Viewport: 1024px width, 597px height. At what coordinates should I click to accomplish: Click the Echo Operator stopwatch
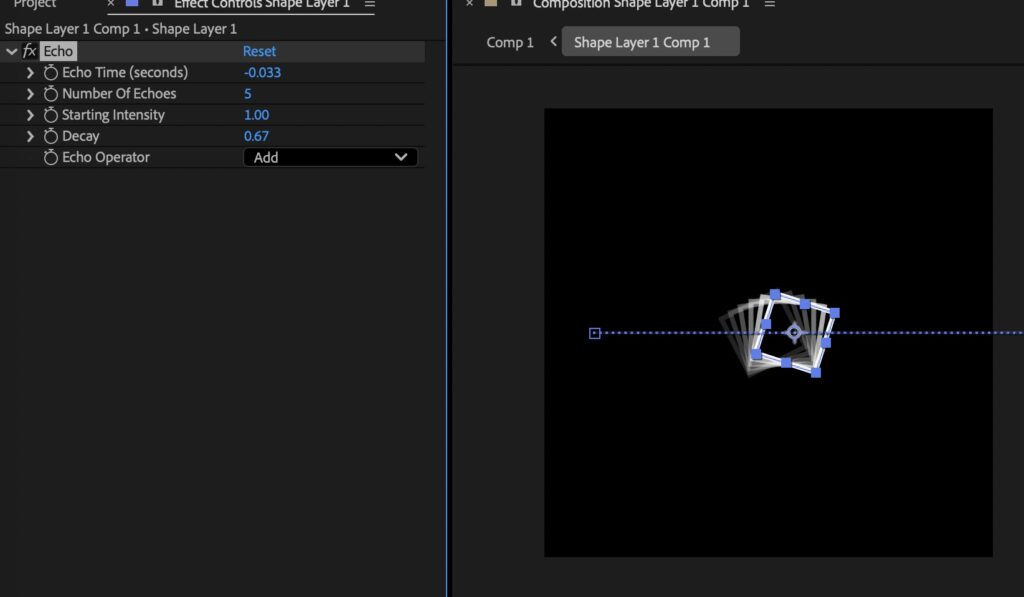tap(51, 158)
